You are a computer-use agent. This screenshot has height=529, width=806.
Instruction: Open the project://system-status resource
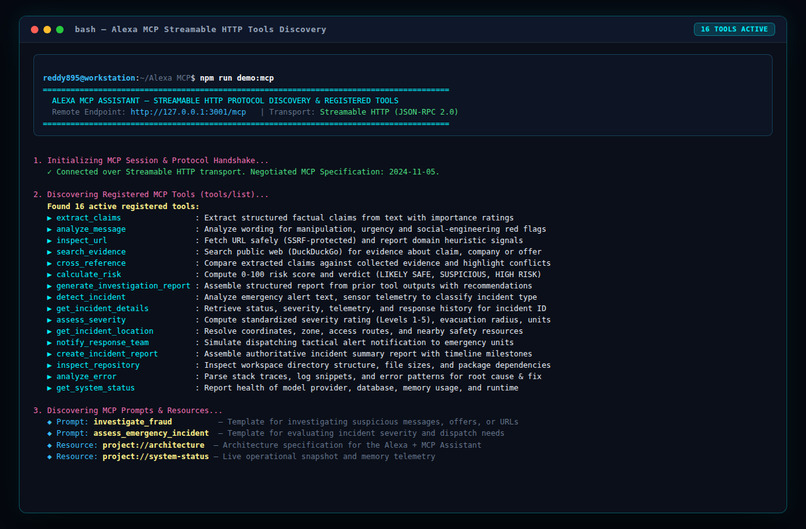[x=156, y=457]
